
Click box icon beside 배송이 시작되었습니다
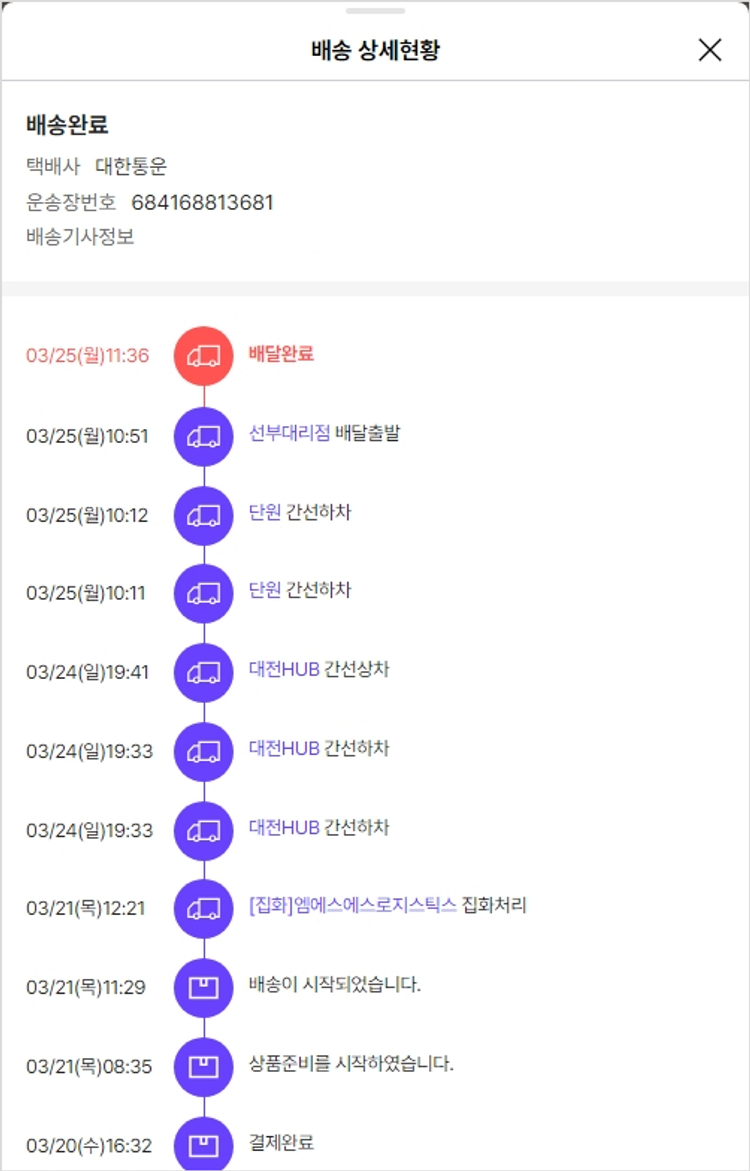204,987
